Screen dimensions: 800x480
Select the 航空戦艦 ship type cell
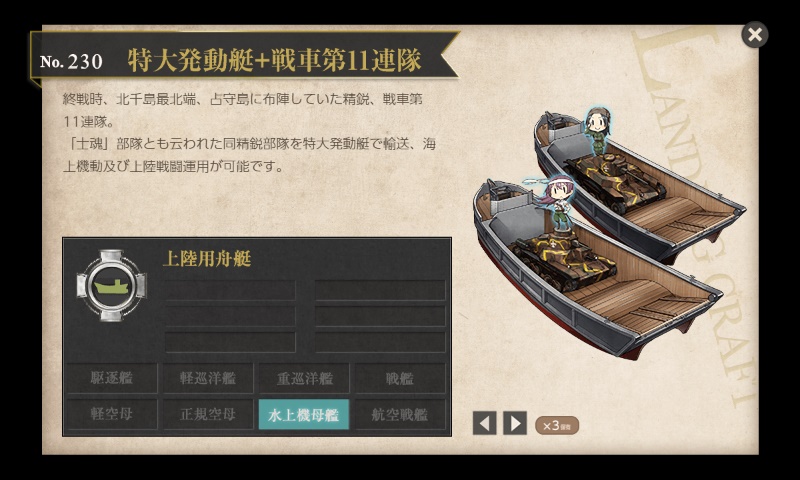coord(400,414)
